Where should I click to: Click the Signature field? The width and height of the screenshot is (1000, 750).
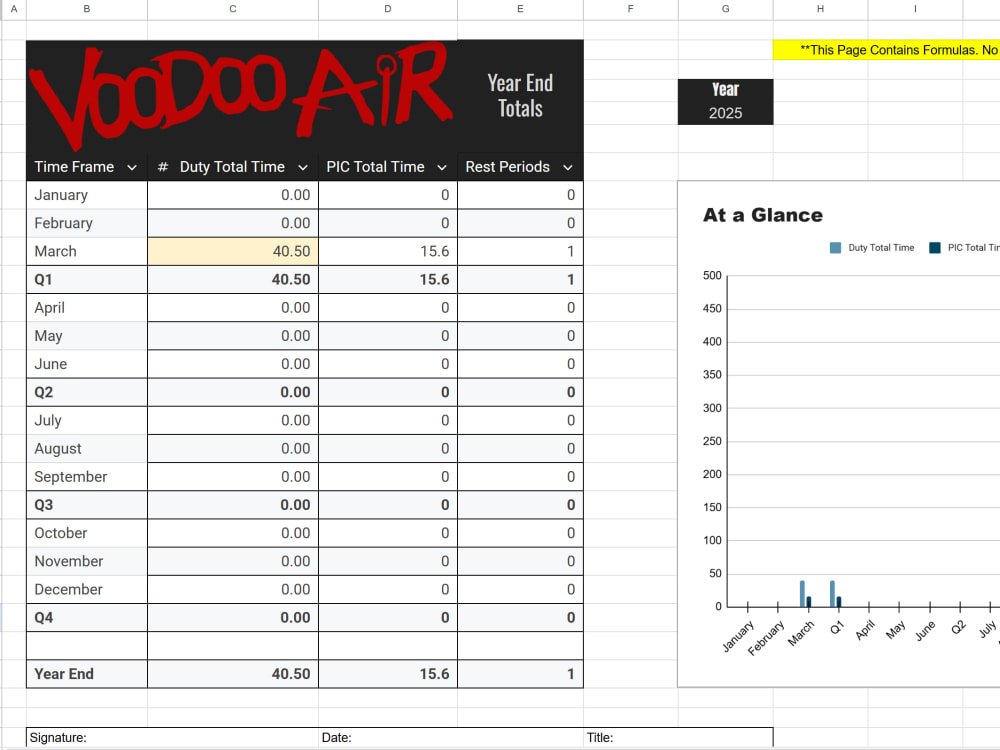point(172,737)
